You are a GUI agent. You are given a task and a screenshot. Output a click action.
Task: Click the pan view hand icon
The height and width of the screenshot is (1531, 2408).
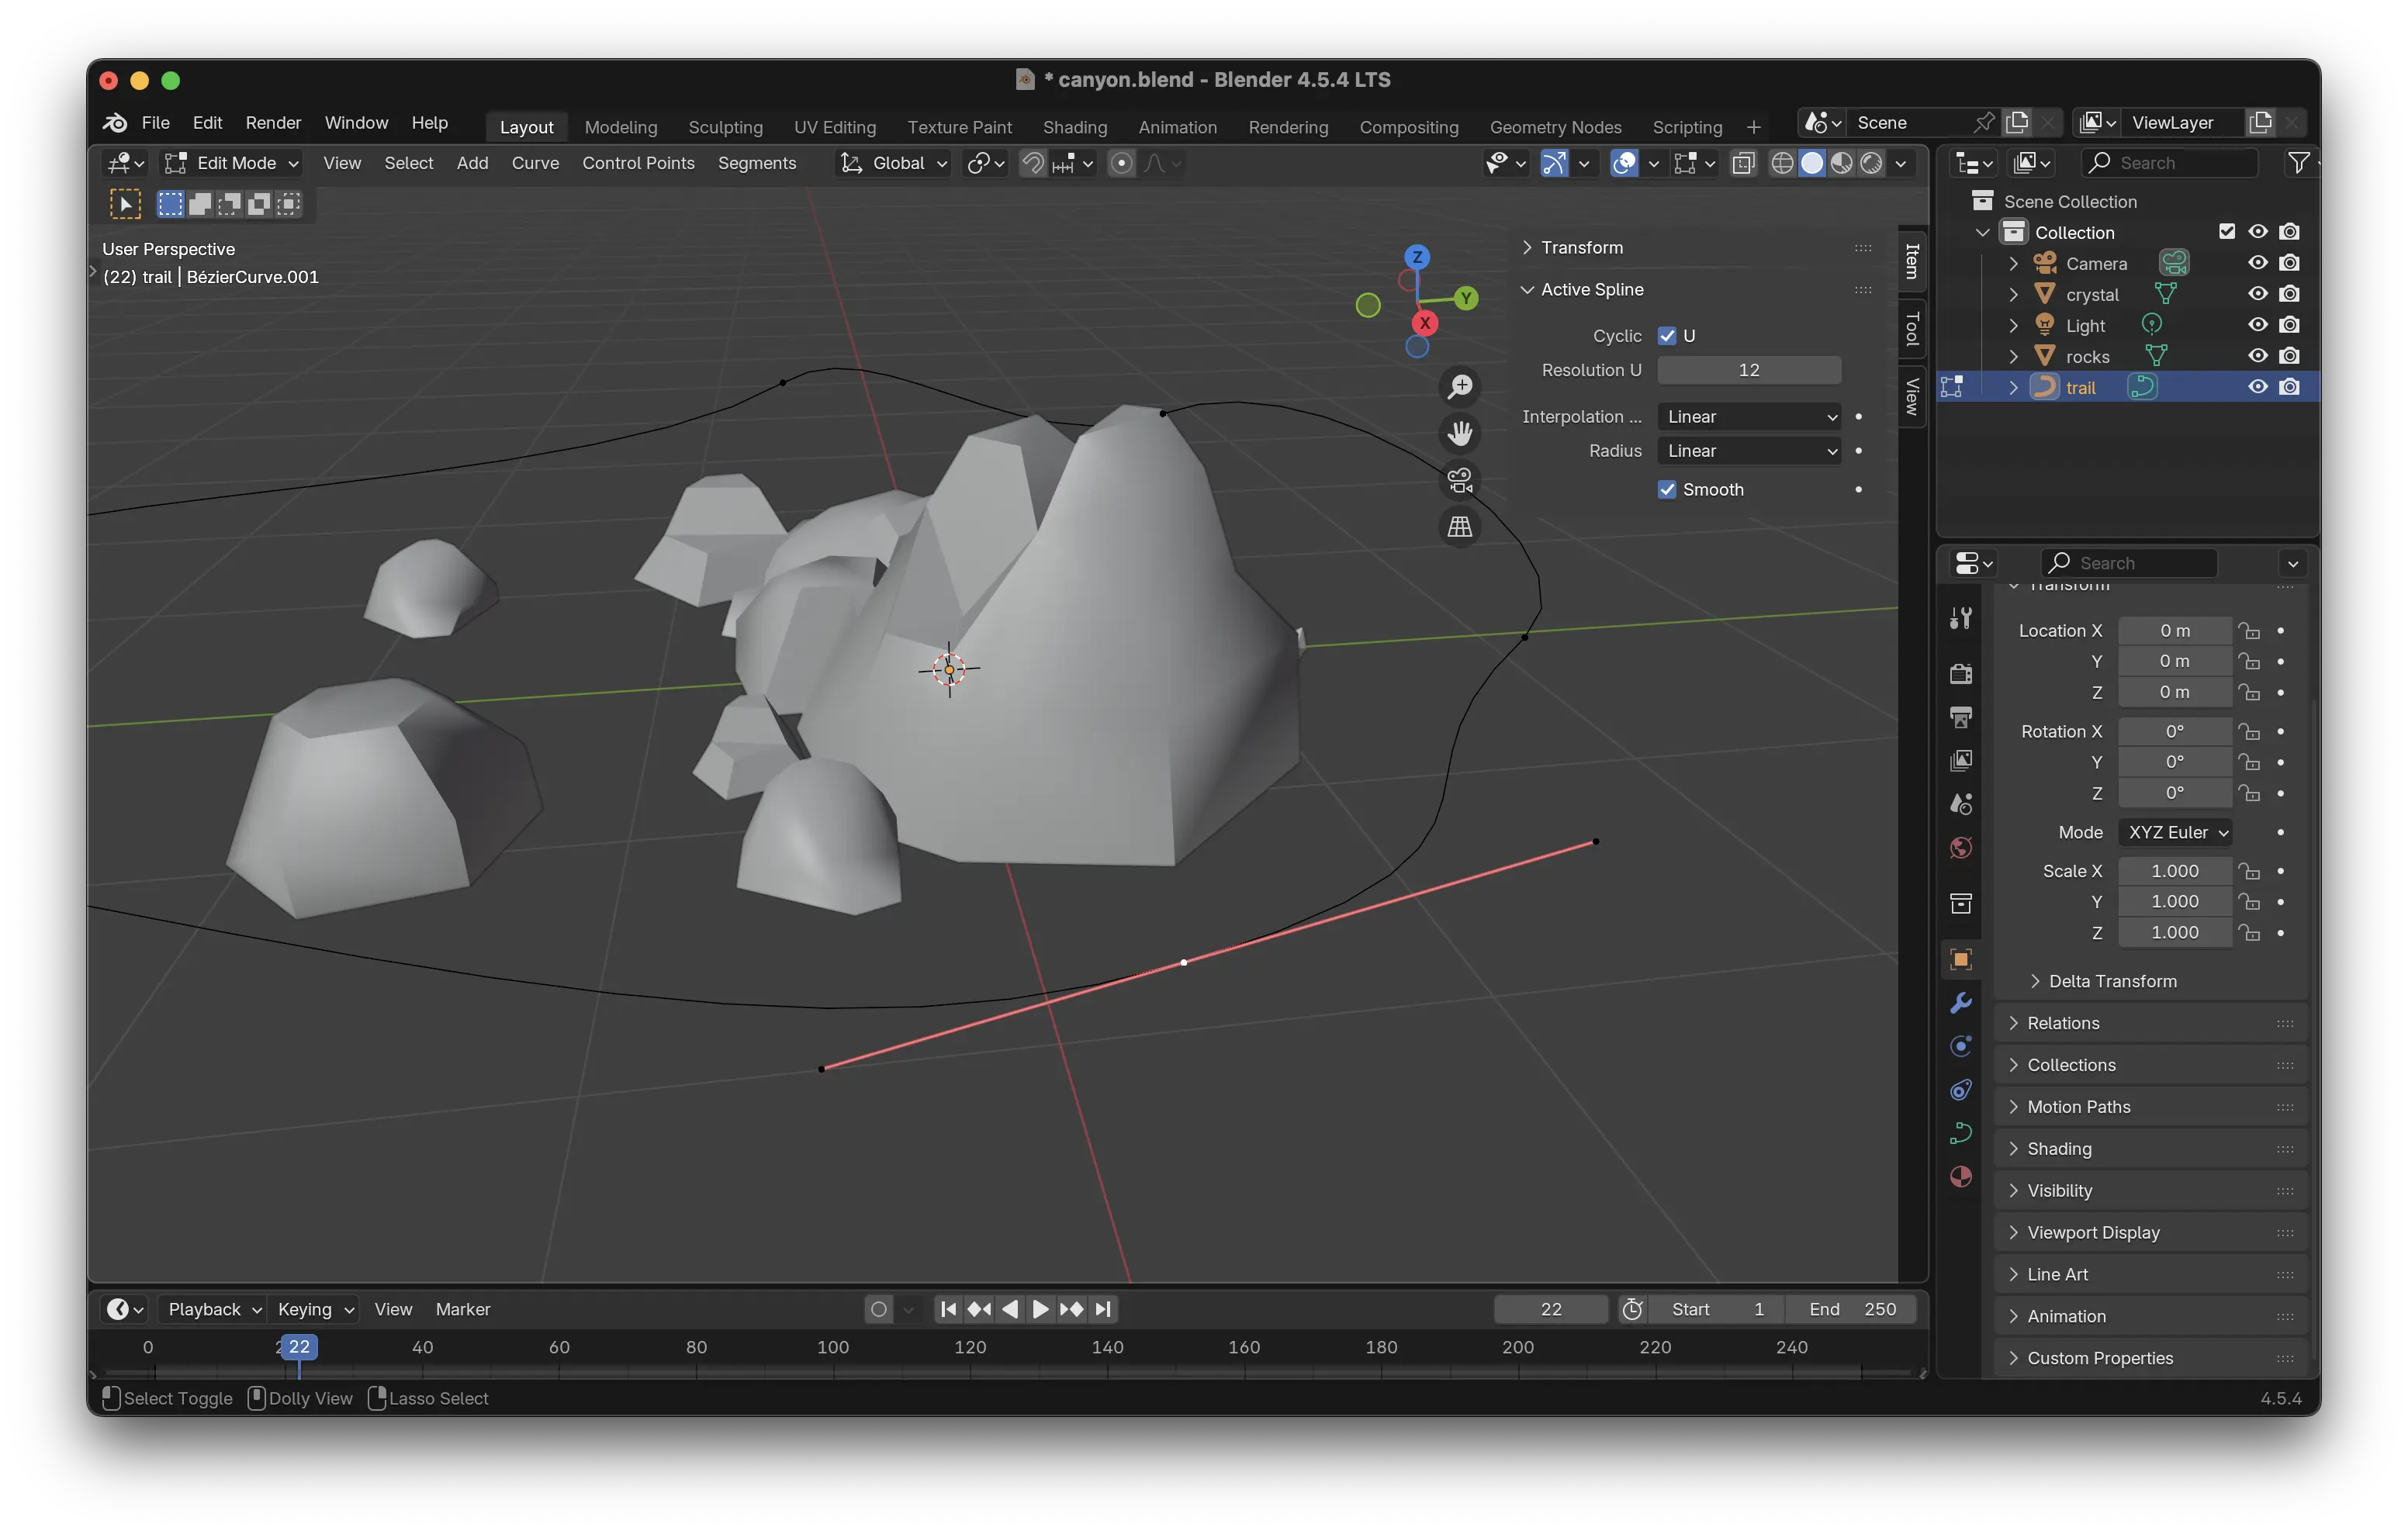coord(1460,433)
